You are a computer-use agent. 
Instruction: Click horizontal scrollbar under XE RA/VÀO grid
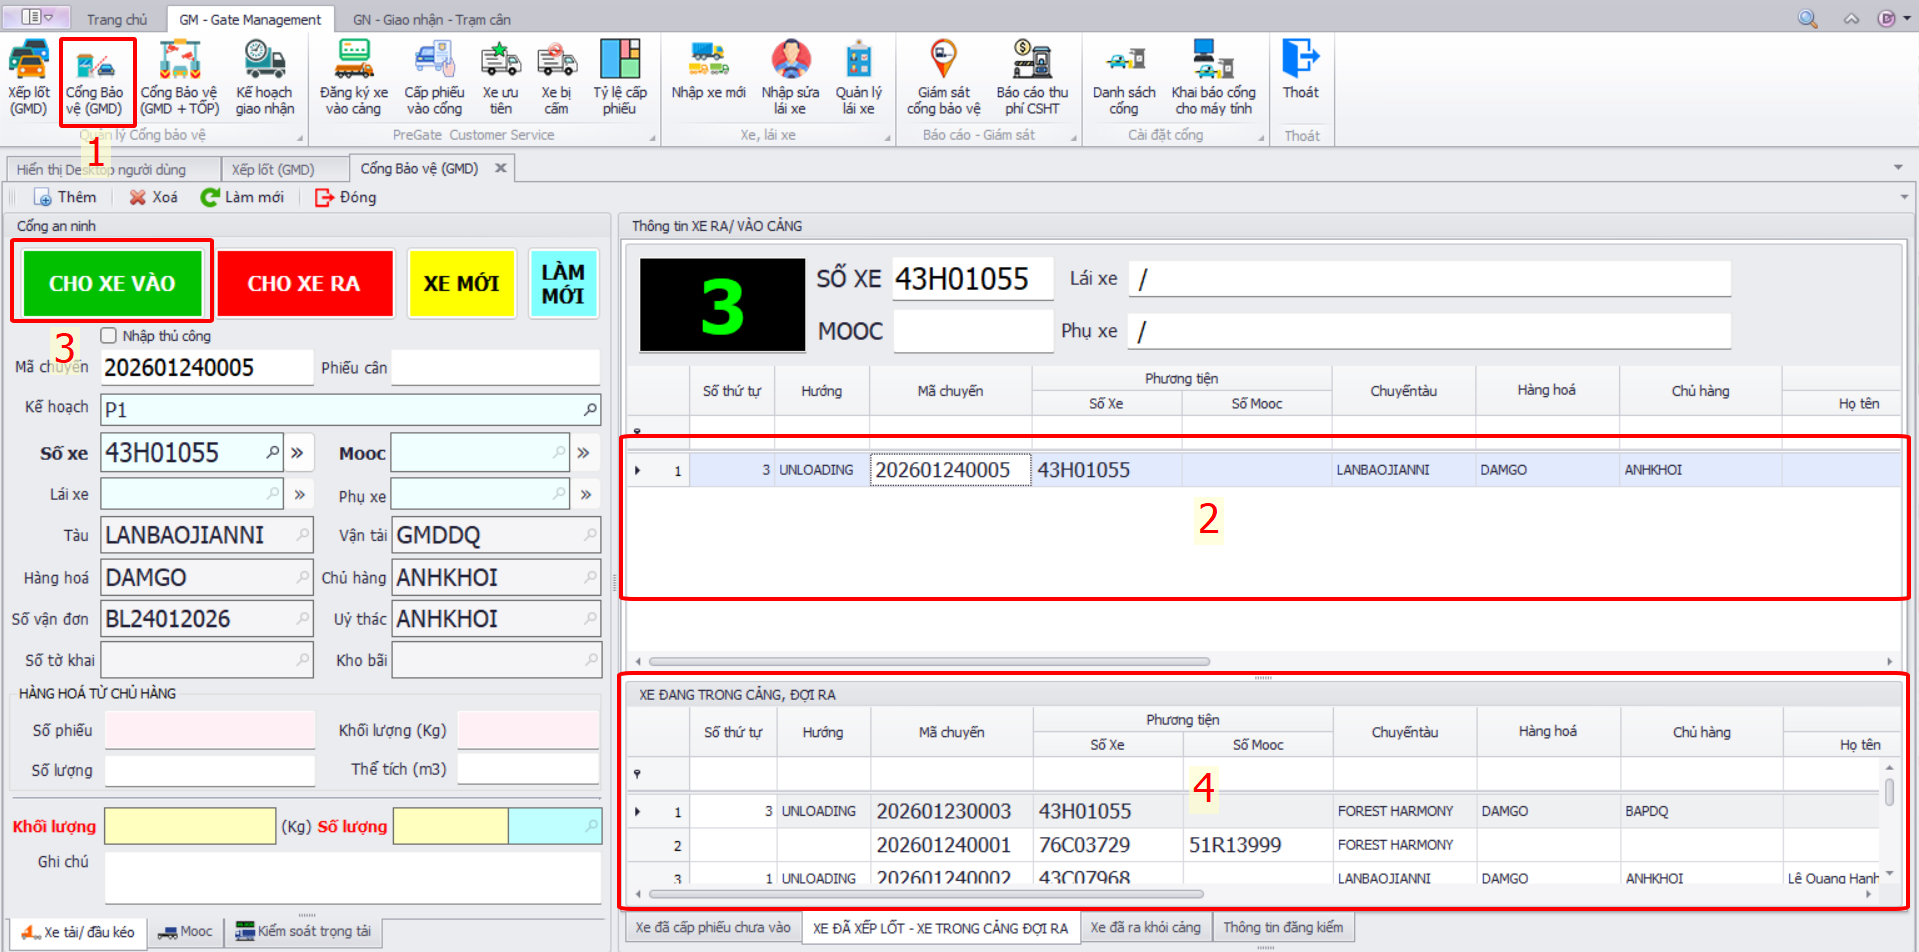[x=928, y=661]
